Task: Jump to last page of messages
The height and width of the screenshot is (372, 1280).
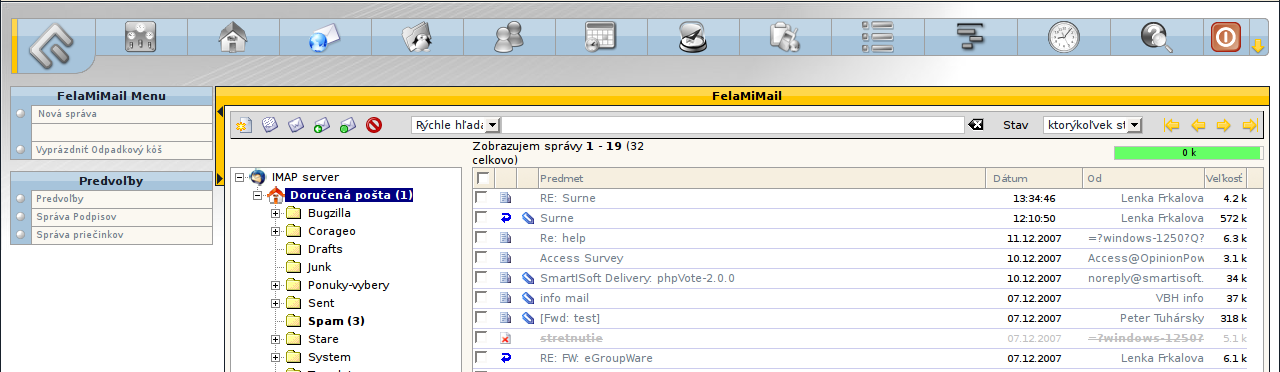Action: pyautogui.click(x=1249, y=125)
